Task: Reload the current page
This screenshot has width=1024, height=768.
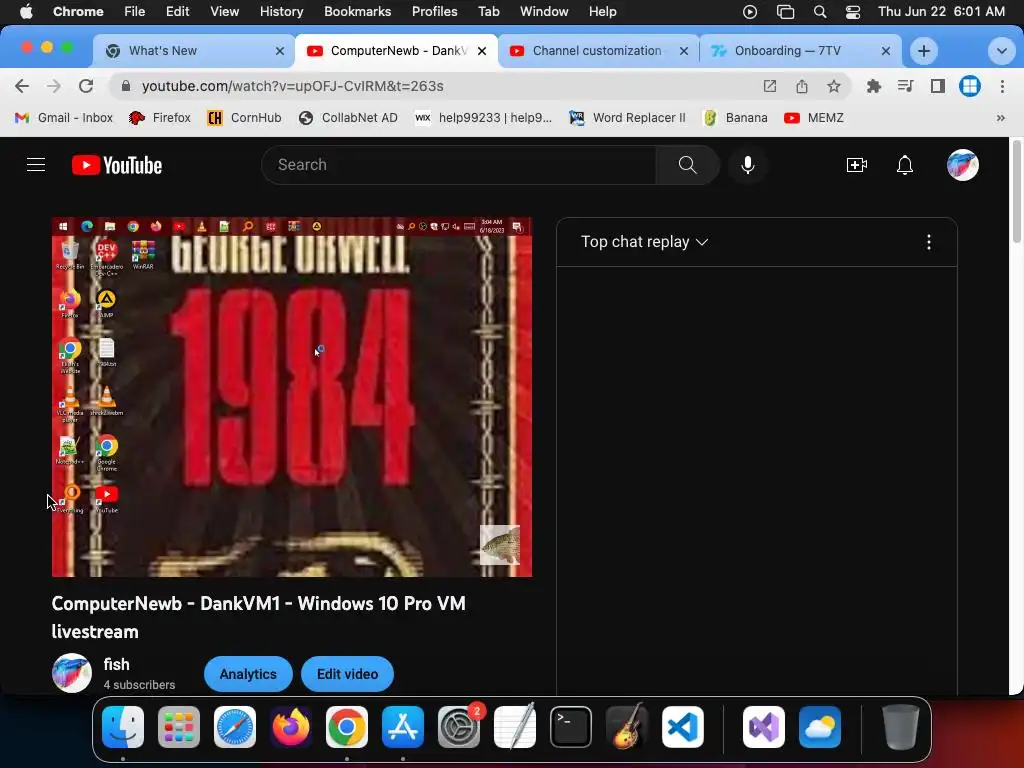Action: (x=86, y=86)
